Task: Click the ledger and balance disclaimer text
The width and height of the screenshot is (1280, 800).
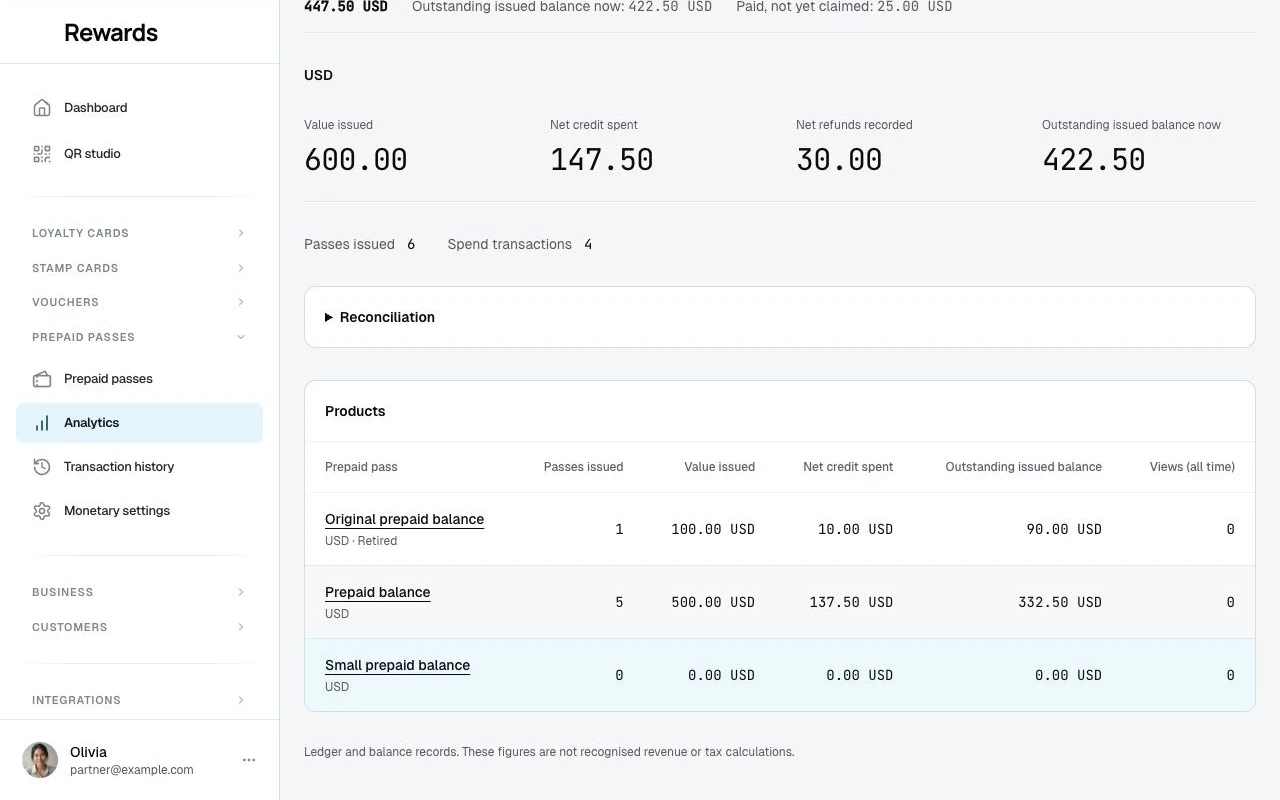Action: 549,752
